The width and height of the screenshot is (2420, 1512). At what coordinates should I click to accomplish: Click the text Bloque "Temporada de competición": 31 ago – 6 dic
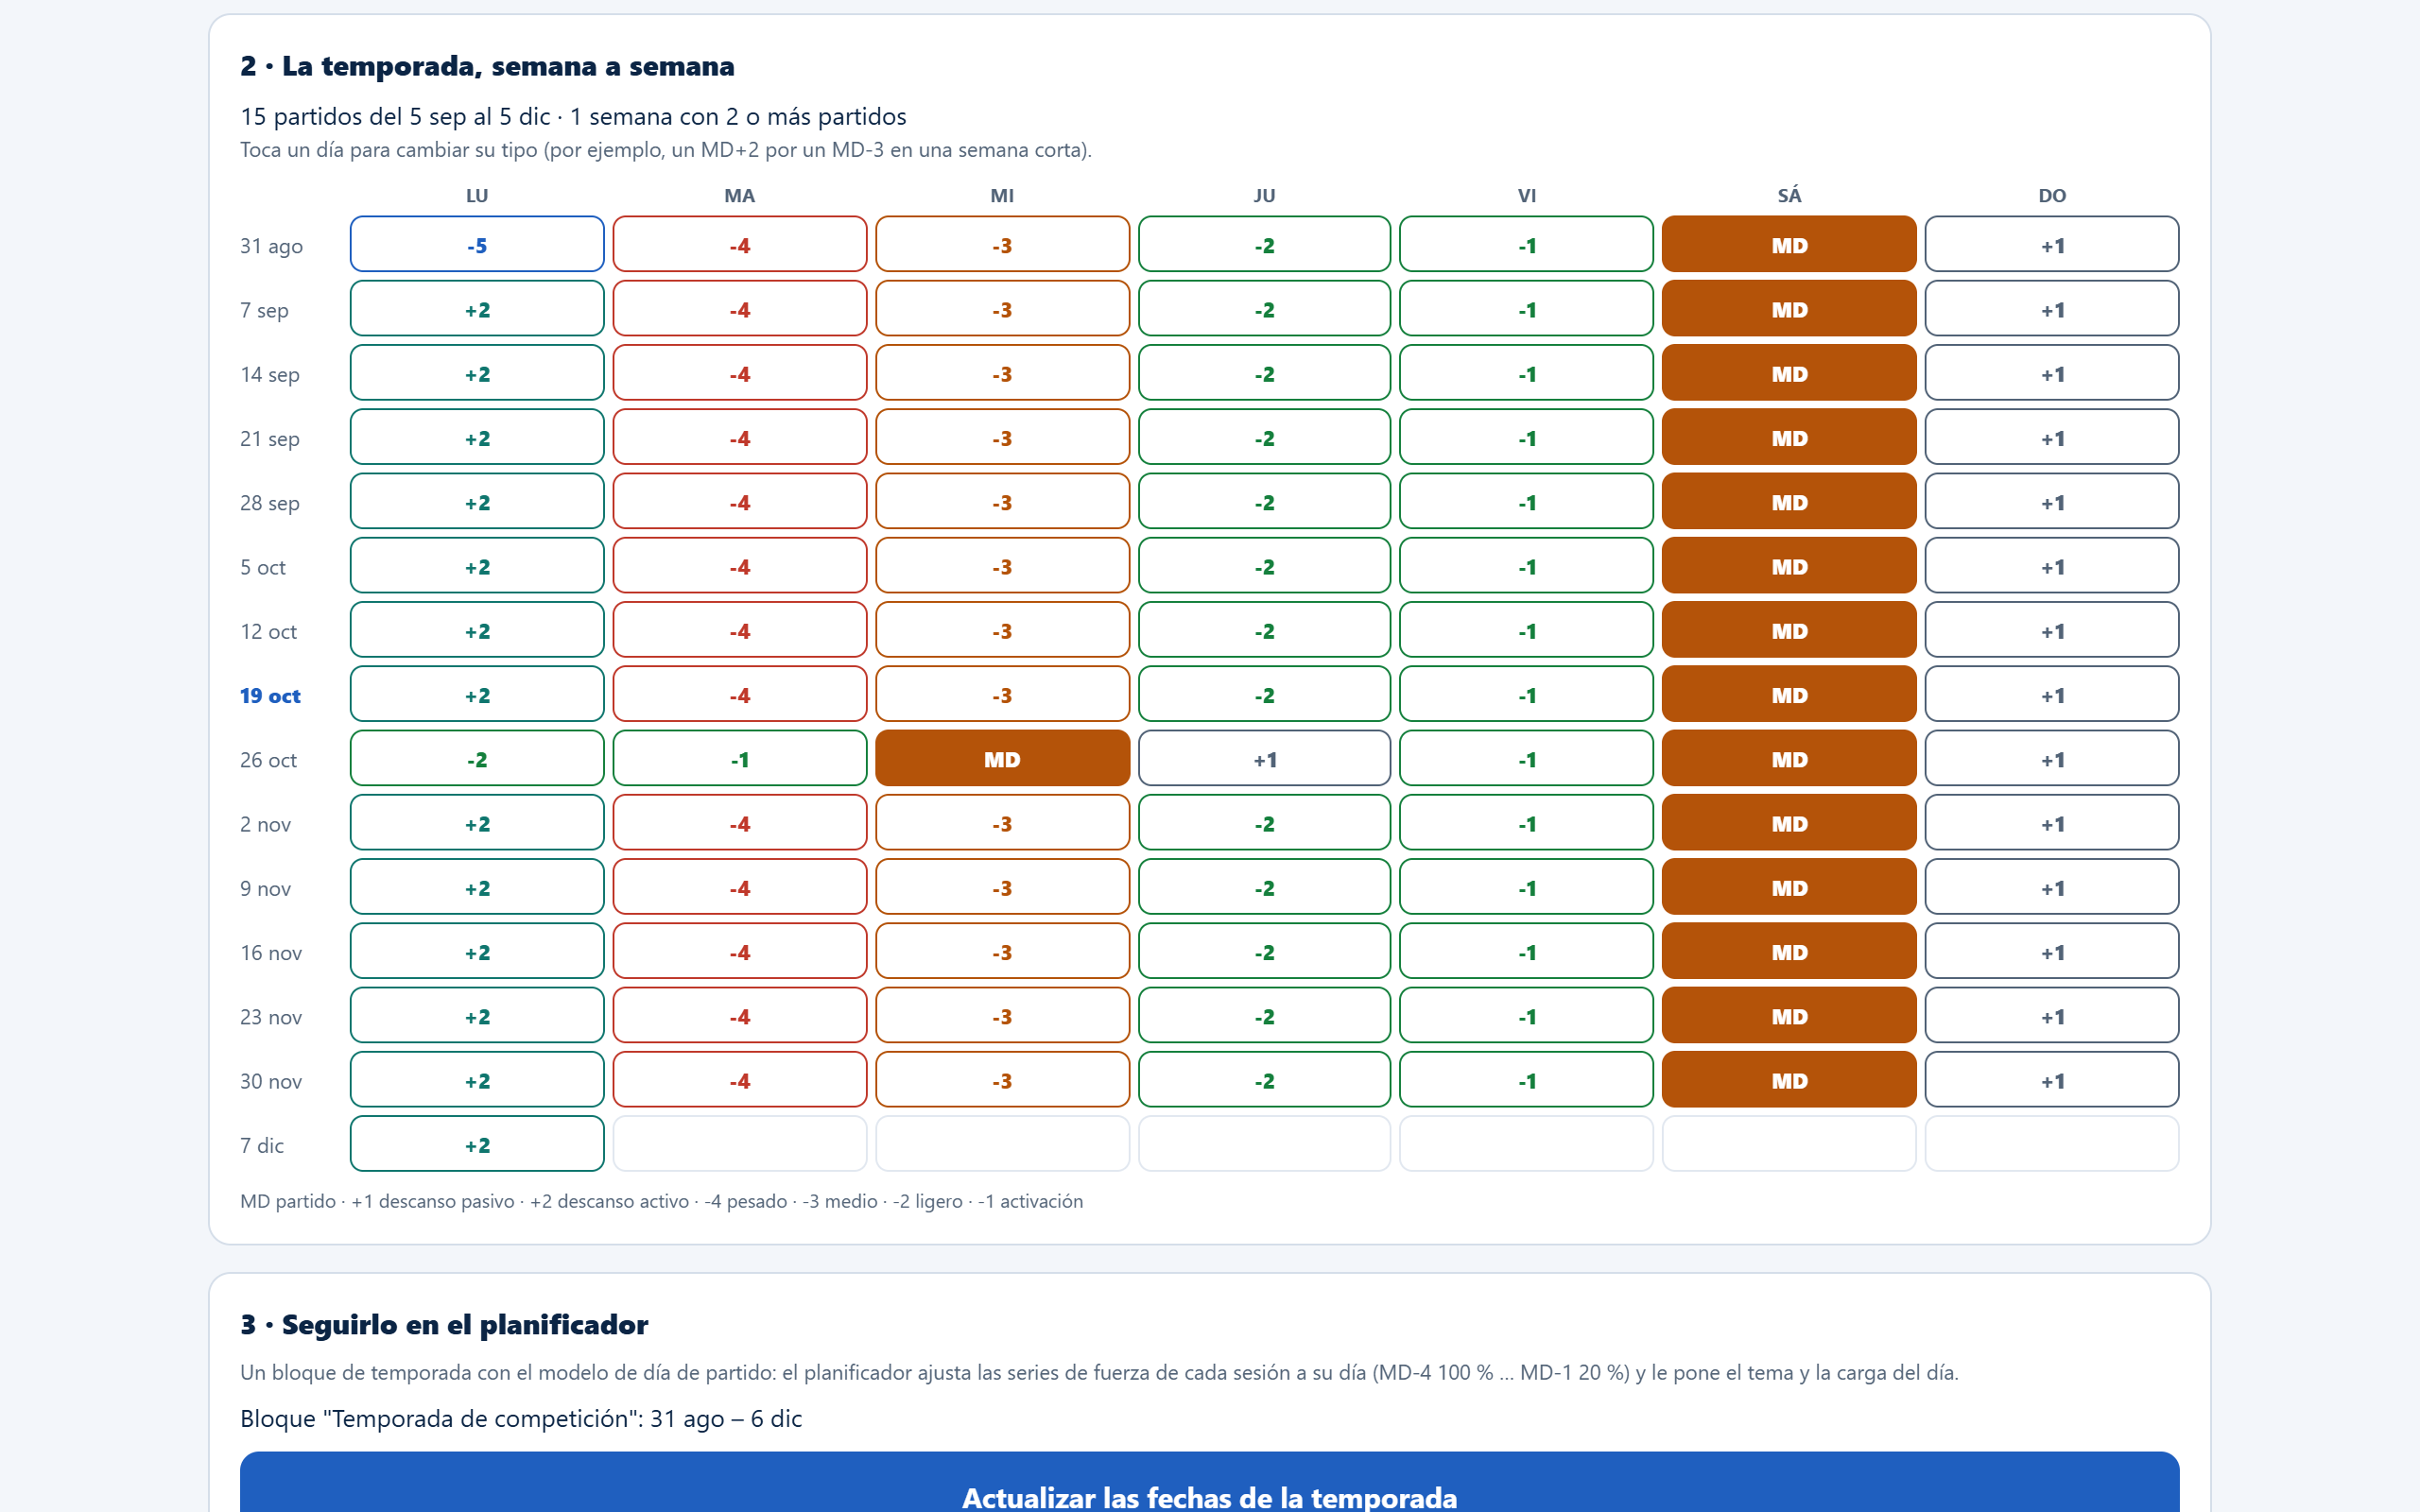click(x=521, y=1418)
